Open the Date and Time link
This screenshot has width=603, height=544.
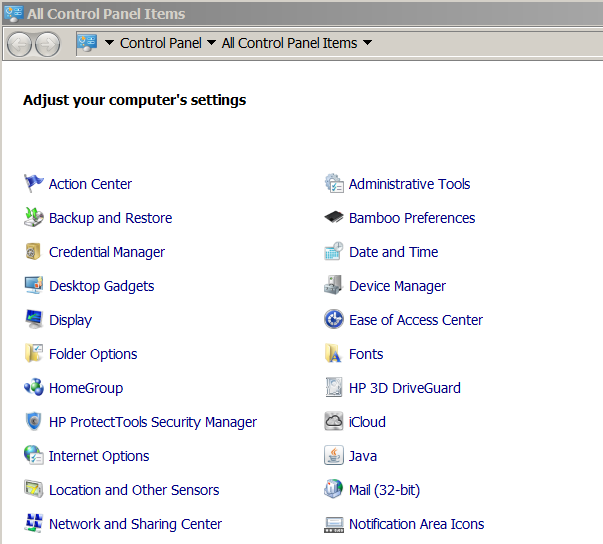click(393, 252)
